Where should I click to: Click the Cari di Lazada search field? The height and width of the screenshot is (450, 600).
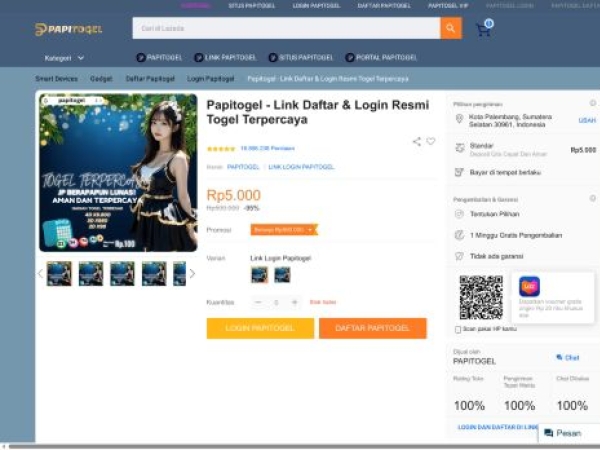(286, 29)
